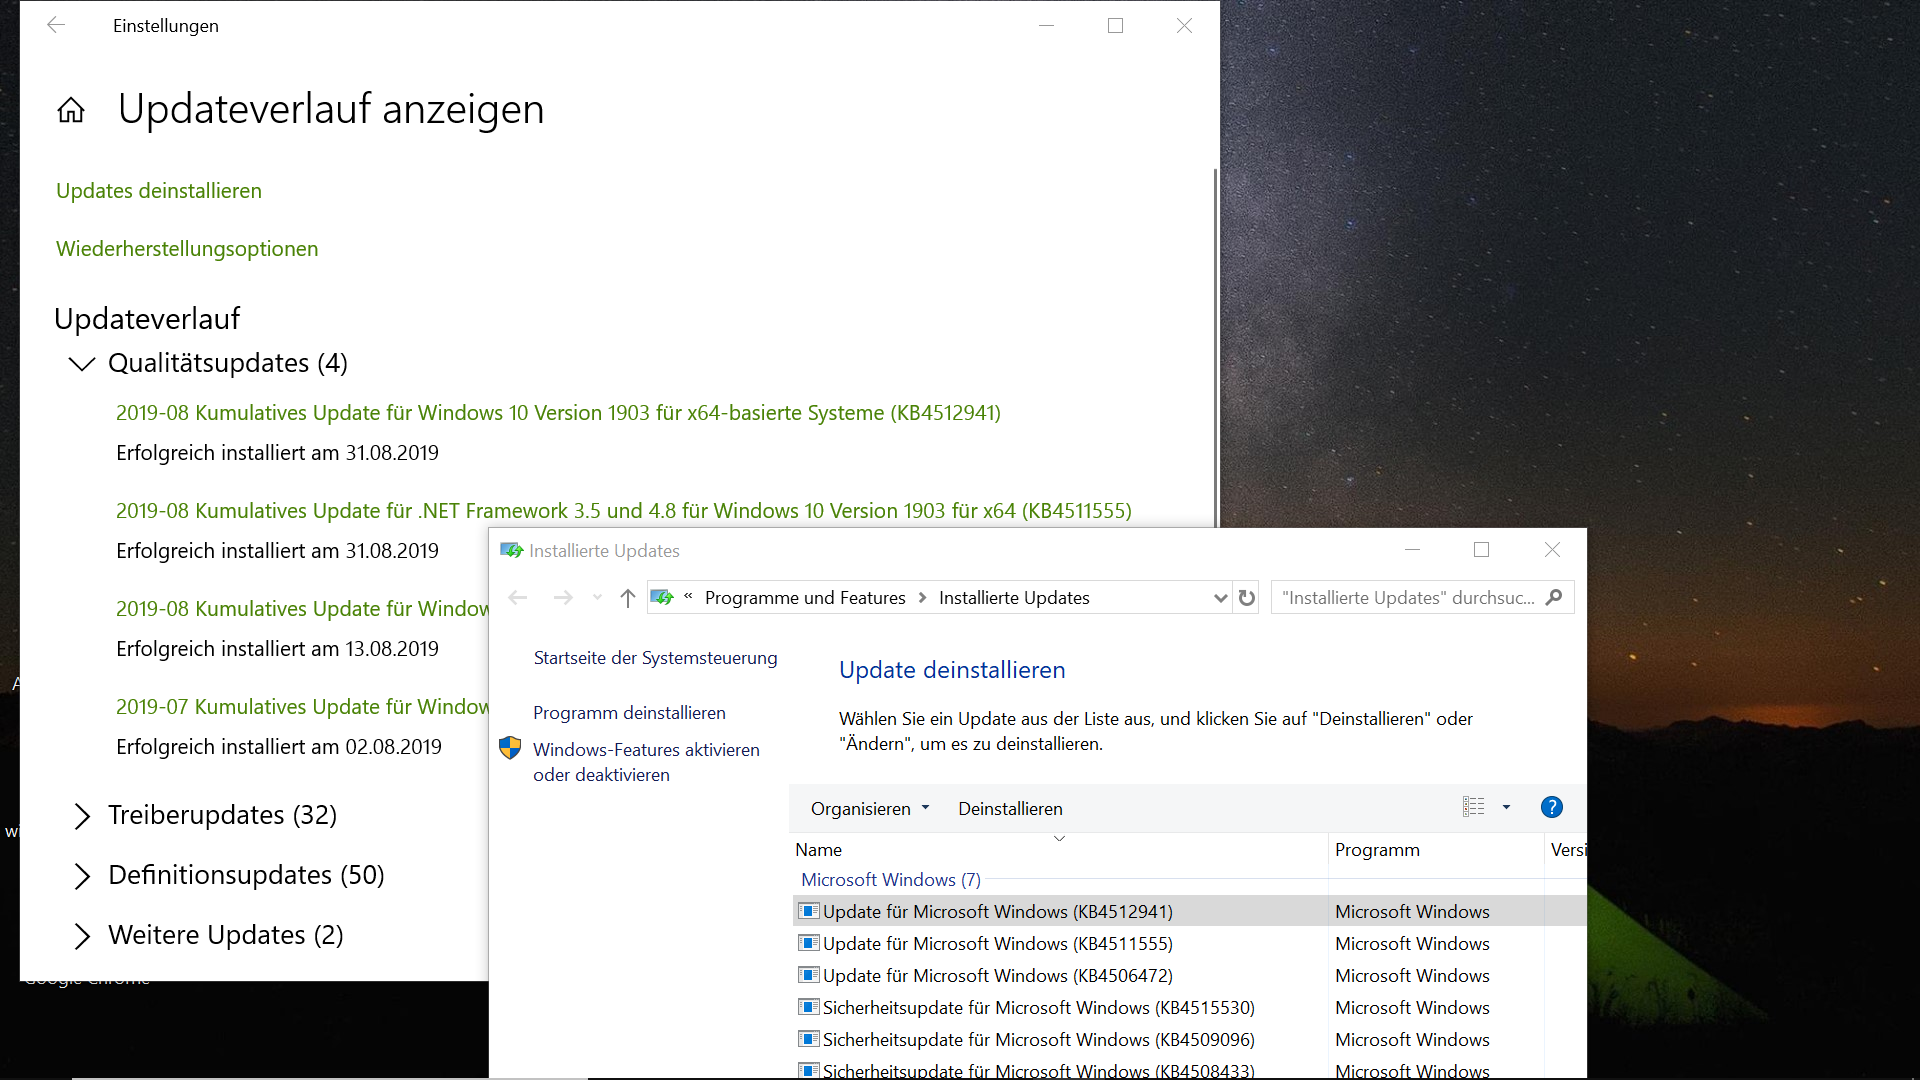Open the Organisieren dropdown menu
This screenshot has height=1080, width=1920.
pyautogui.click(x=869, y=809)
